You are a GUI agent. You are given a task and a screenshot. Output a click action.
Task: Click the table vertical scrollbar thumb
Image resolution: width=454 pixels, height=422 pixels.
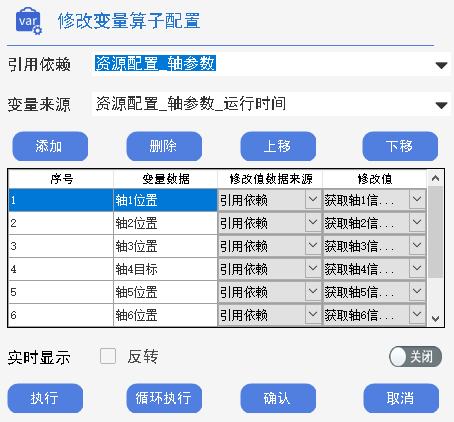point(435,232)
